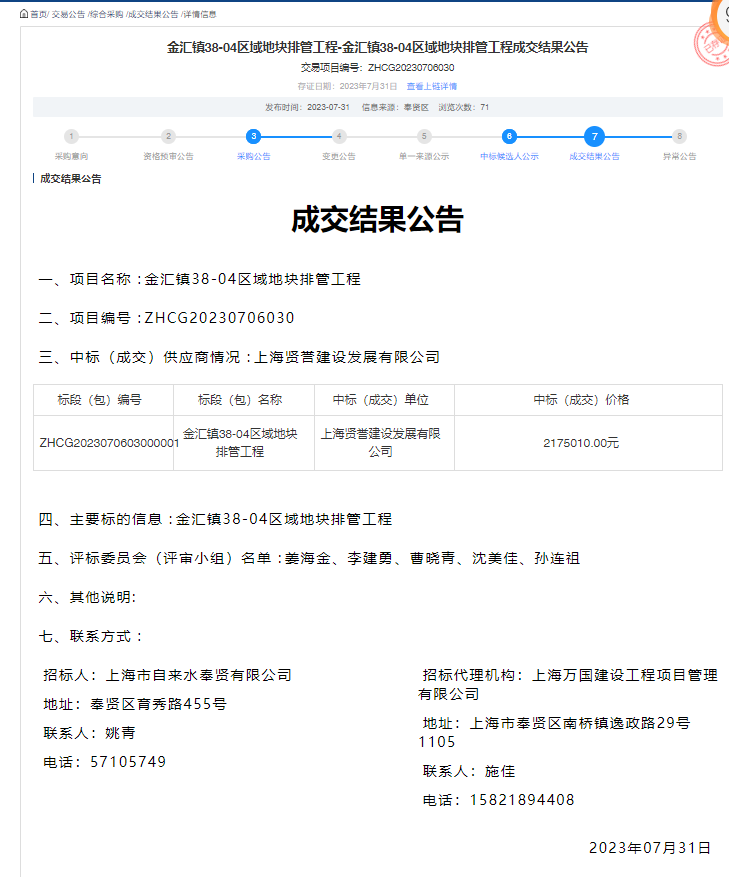The height and width of the screenshot is (877, 729).
Task: Open 交易公告 breadcrumb link
Action: (x=68, y=15)
